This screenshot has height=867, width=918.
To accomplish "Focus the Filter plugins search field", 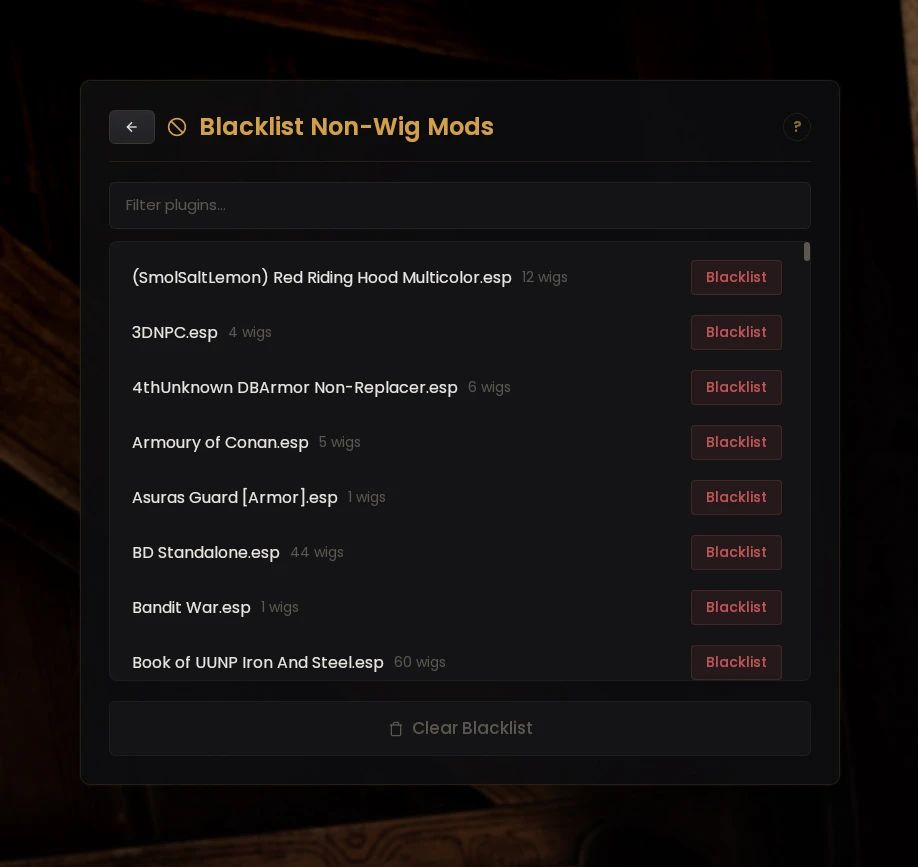I will point(459,205).
